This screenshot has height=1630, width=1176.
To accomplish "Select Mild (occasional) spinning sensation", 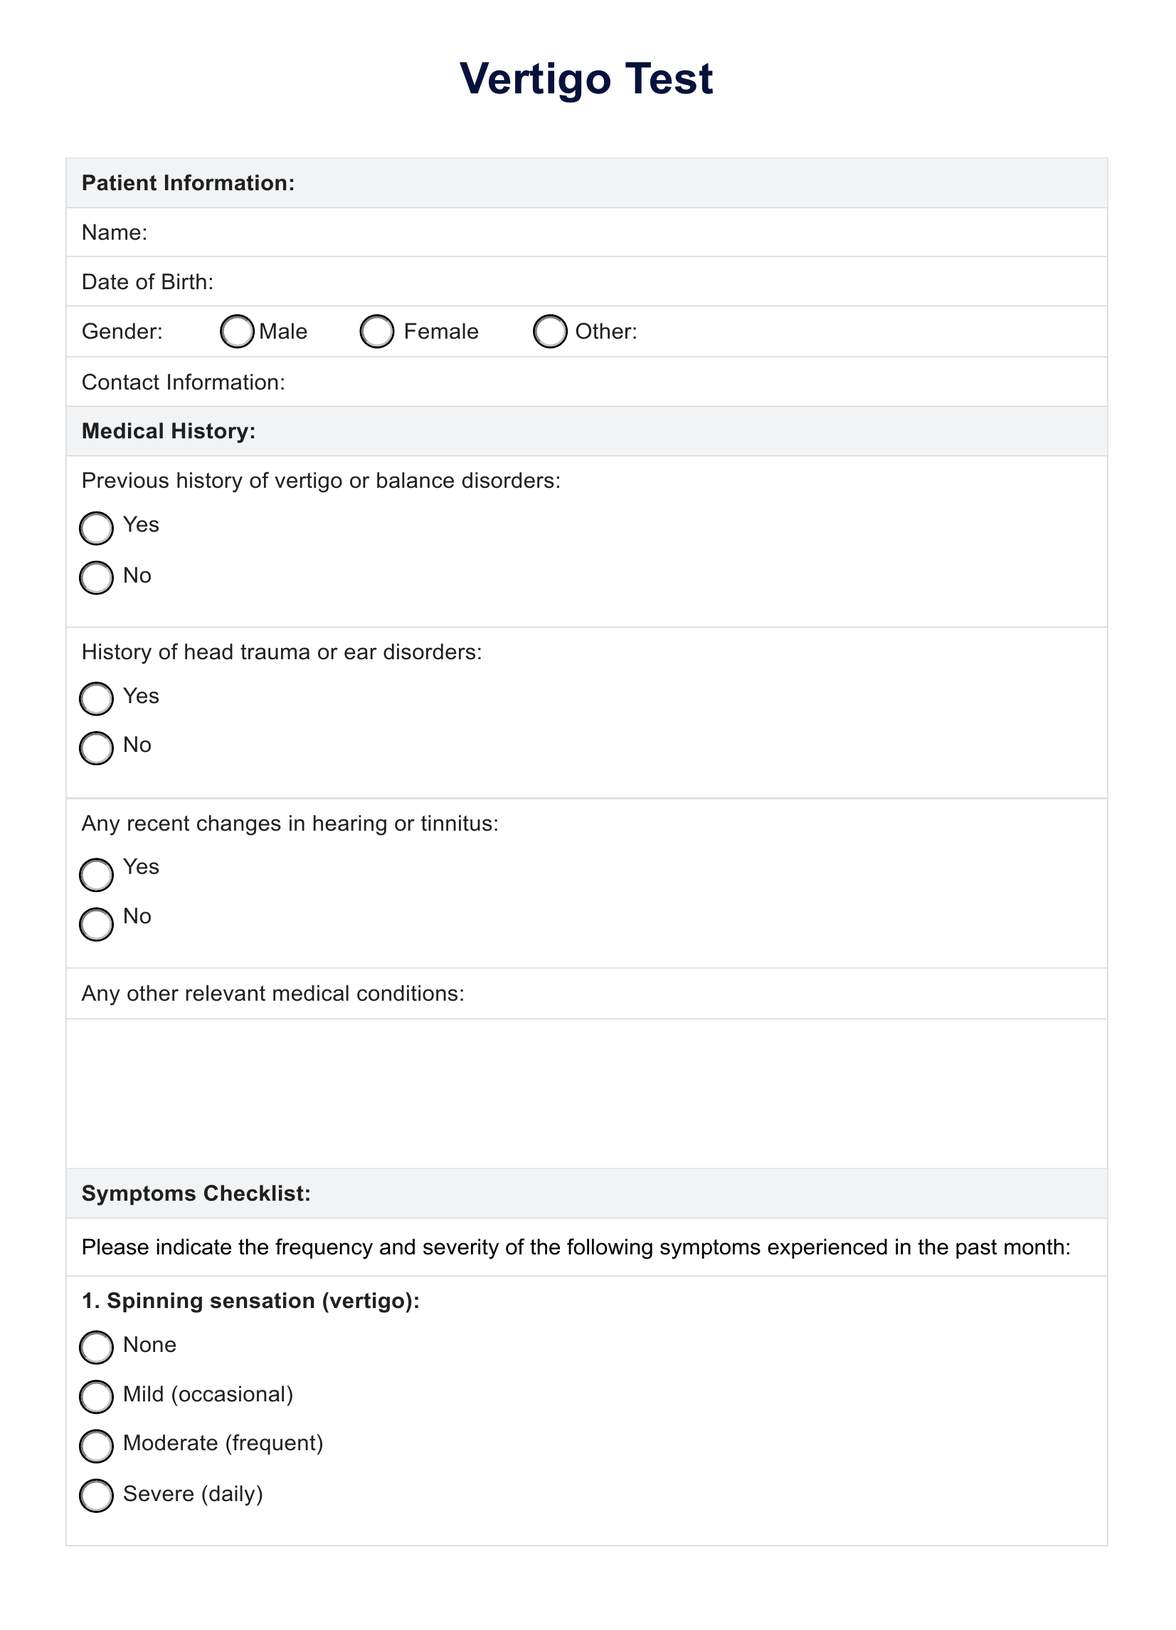I will (x=97, y=1396).
